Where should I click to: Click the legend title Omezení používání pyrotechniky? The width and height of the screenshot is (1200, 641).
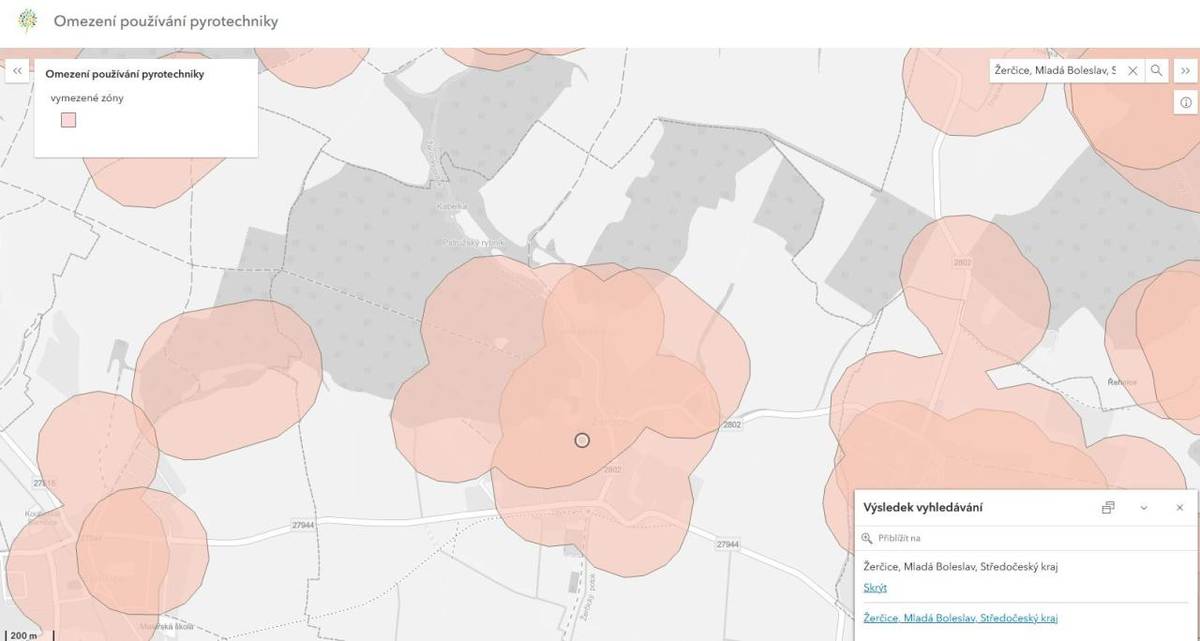point(125,74)
